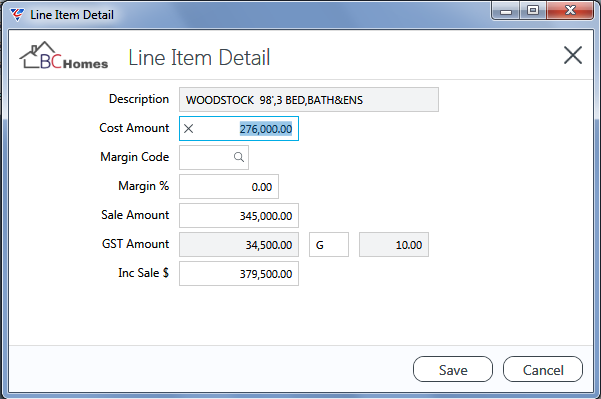The height and width of the screenshot is (399, 601).
Task: Cancel the line item changes
Action: tap(543, 369)
